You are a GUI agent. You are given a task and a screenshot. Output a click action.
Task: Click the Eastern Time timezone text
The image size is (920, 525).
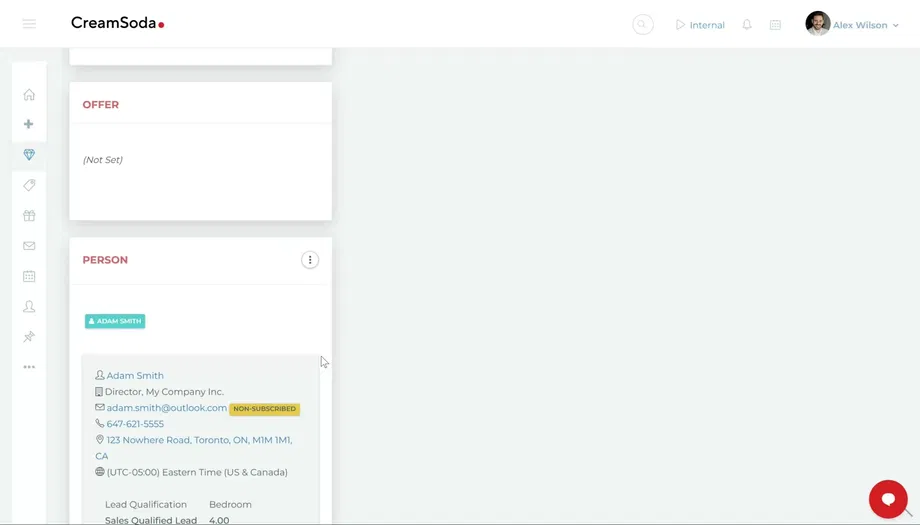coord(197,472)
